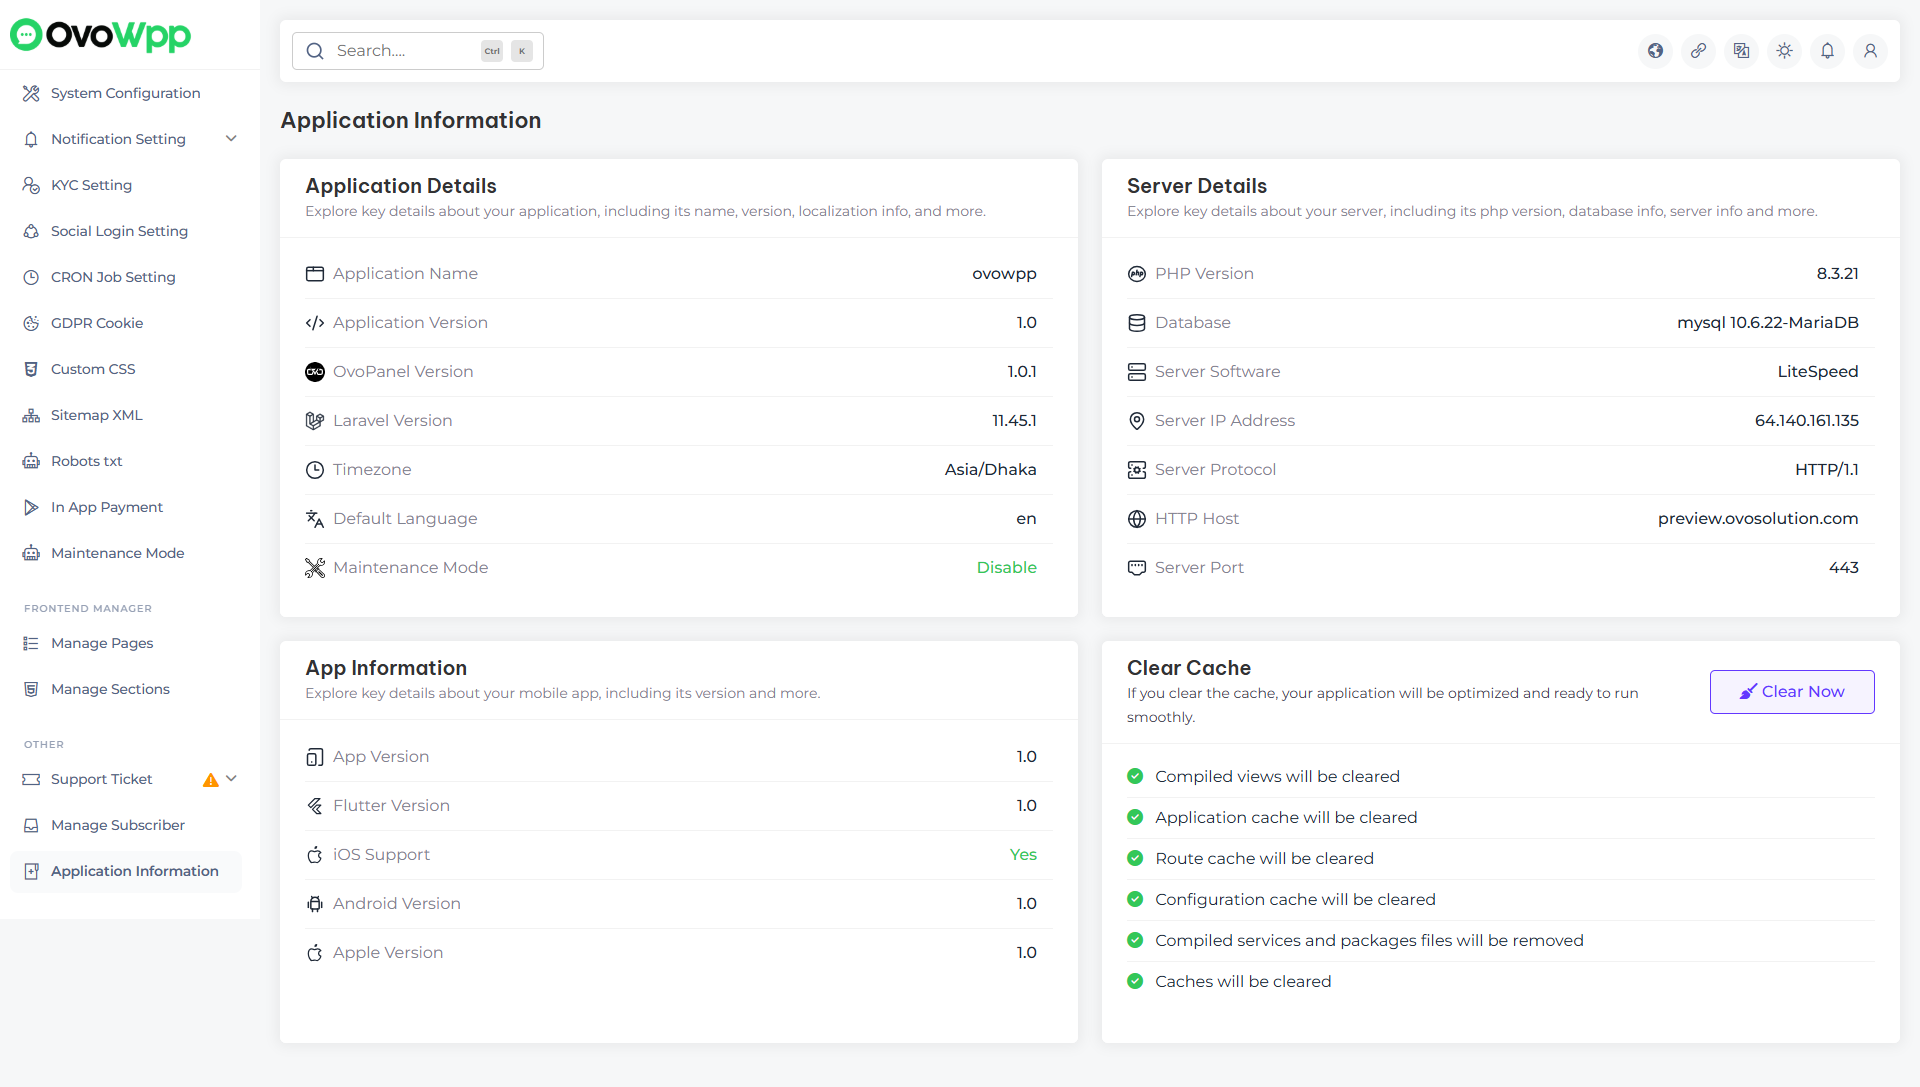The width and height of the screenshot is (1920, 1087).
Task: Open Manage Pages under Frontend Manager
Action: click(102, 643)
